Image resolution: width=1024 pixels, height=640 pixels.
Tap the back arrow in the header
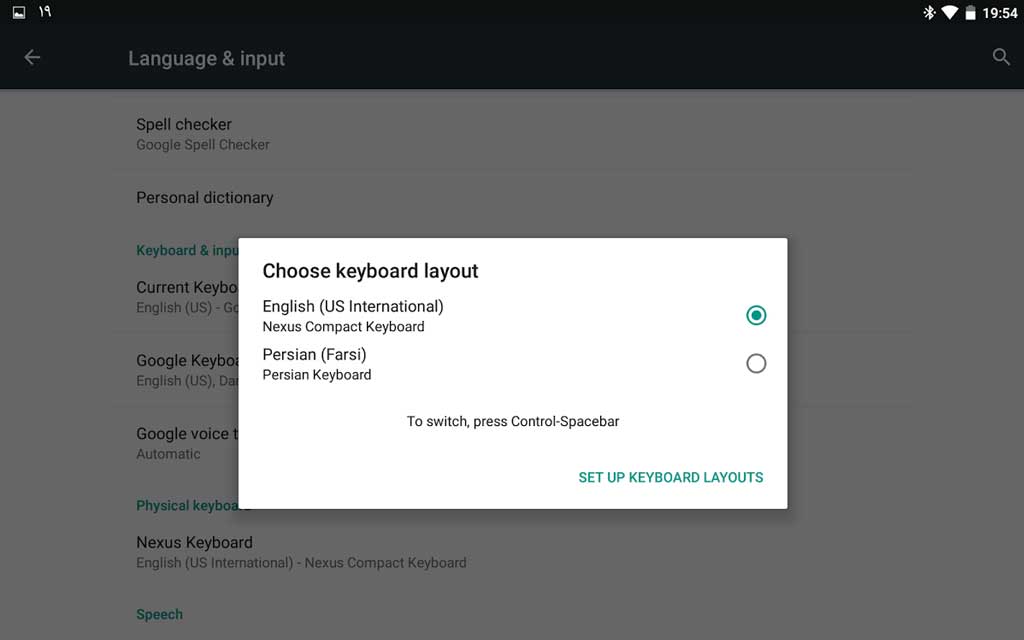coord(32,58)
